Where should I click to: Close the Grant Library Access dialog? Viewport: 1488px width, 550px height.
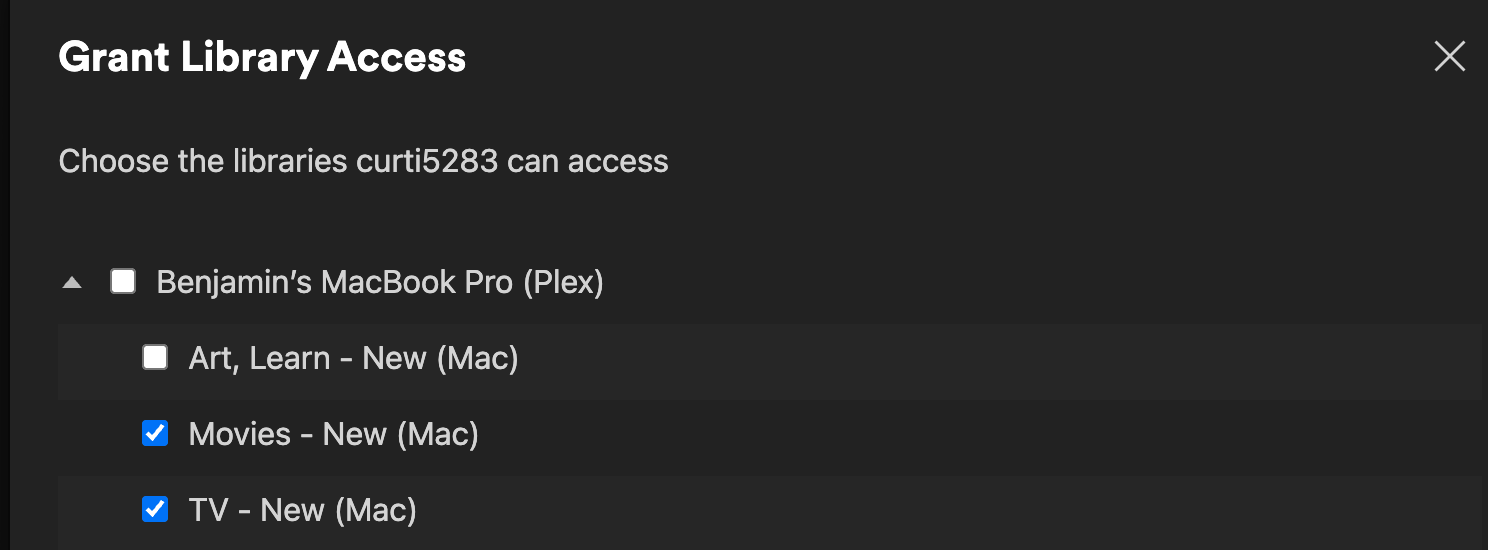[1449, 57]
